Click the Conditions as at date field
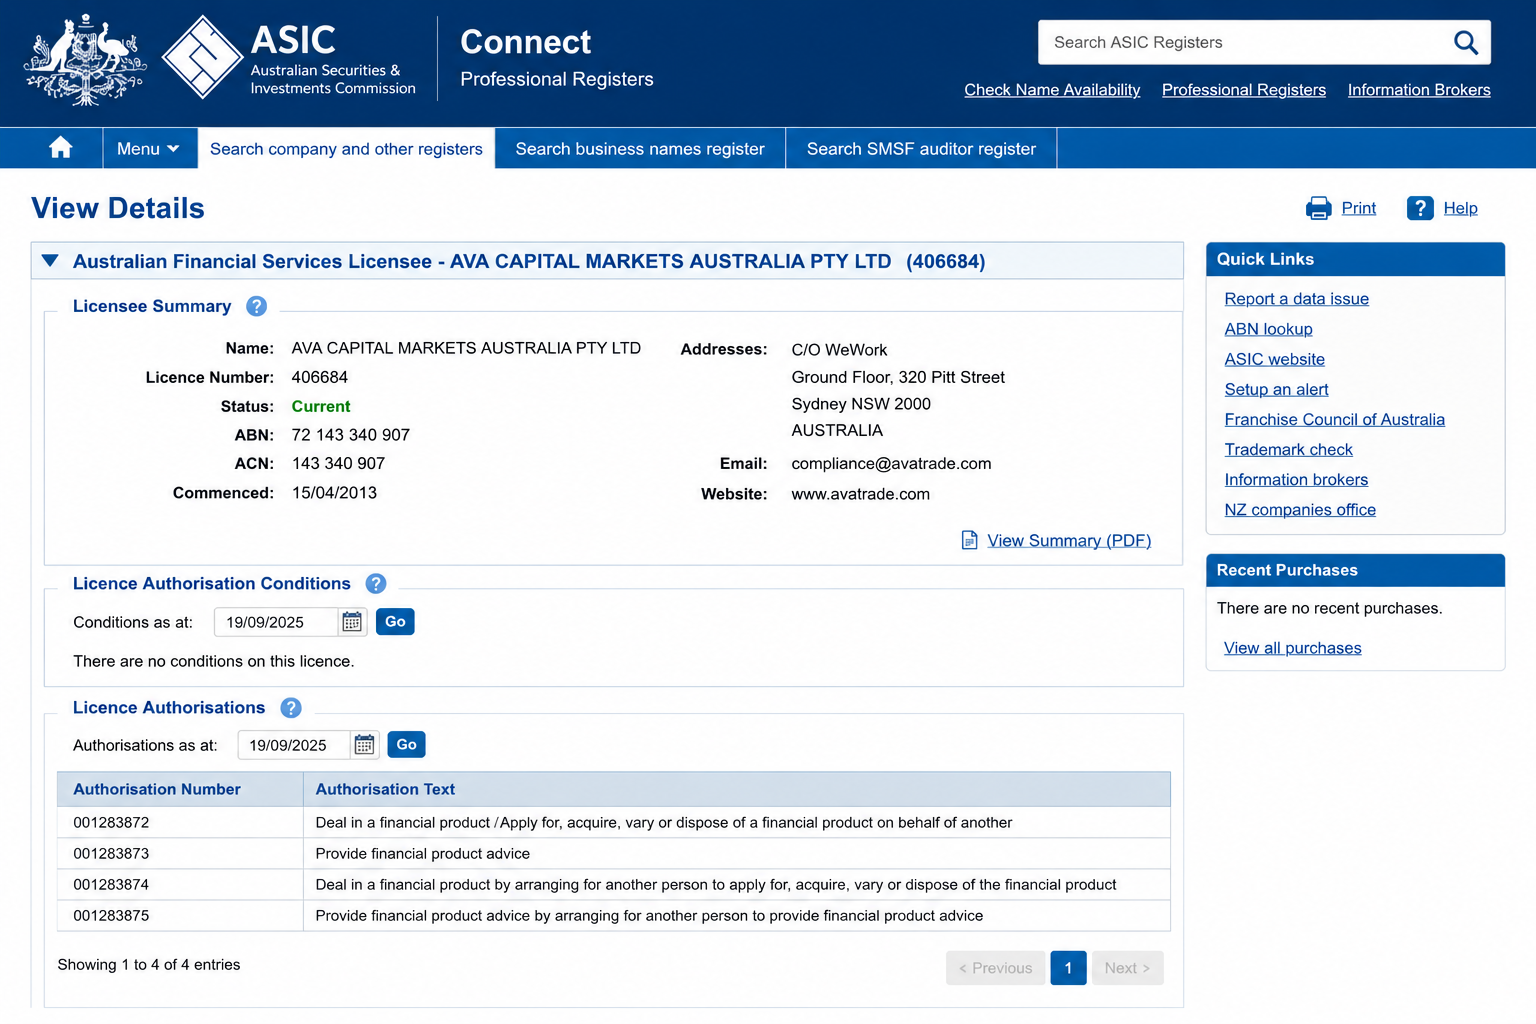1536x1024 pixels. pyautogui.click(x=276, y=622)
